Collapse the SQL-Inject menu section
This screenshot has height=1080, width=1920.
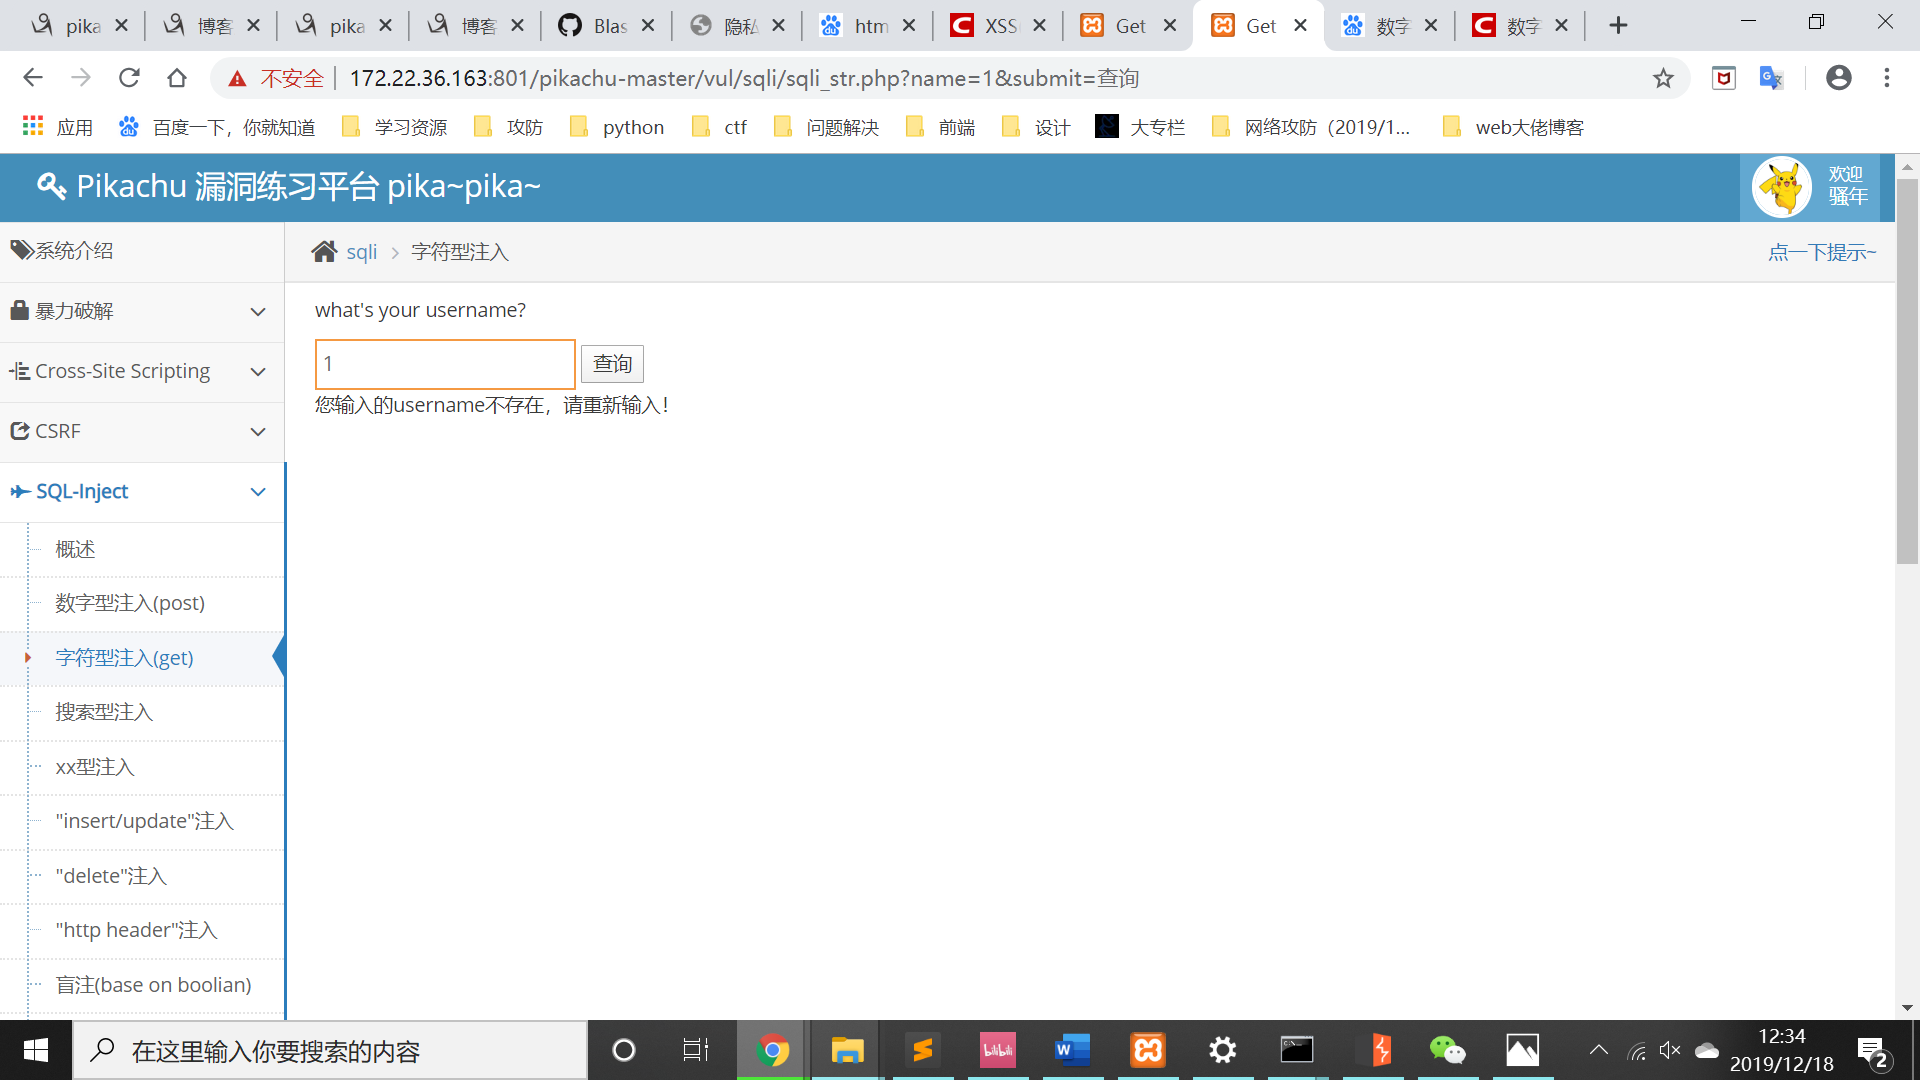point(142,491)
